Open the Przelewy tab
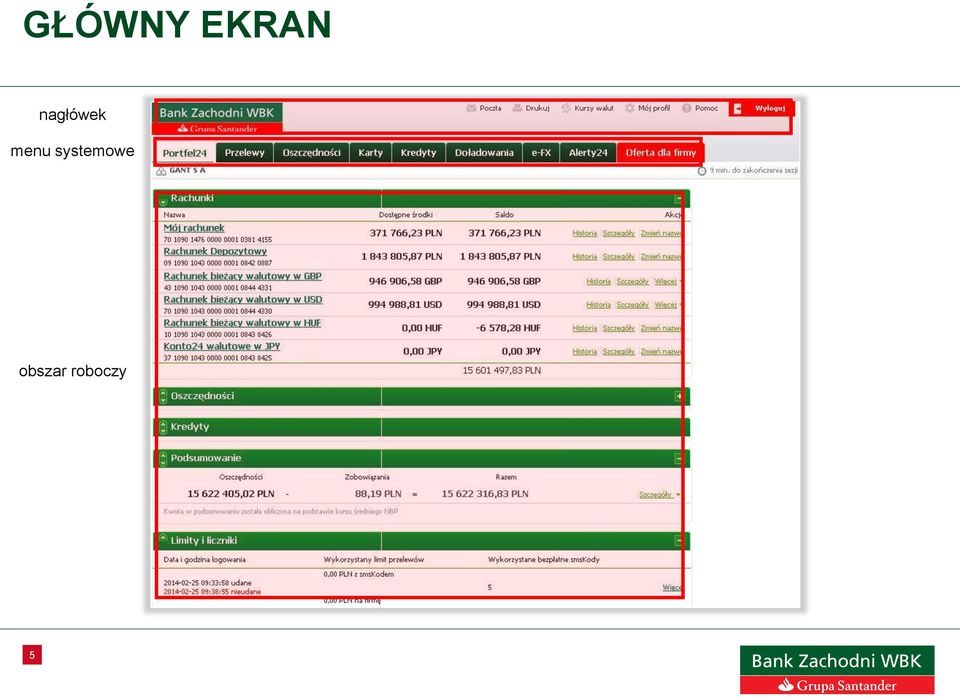Screen dimensions: 960x697 coord(244,153)
